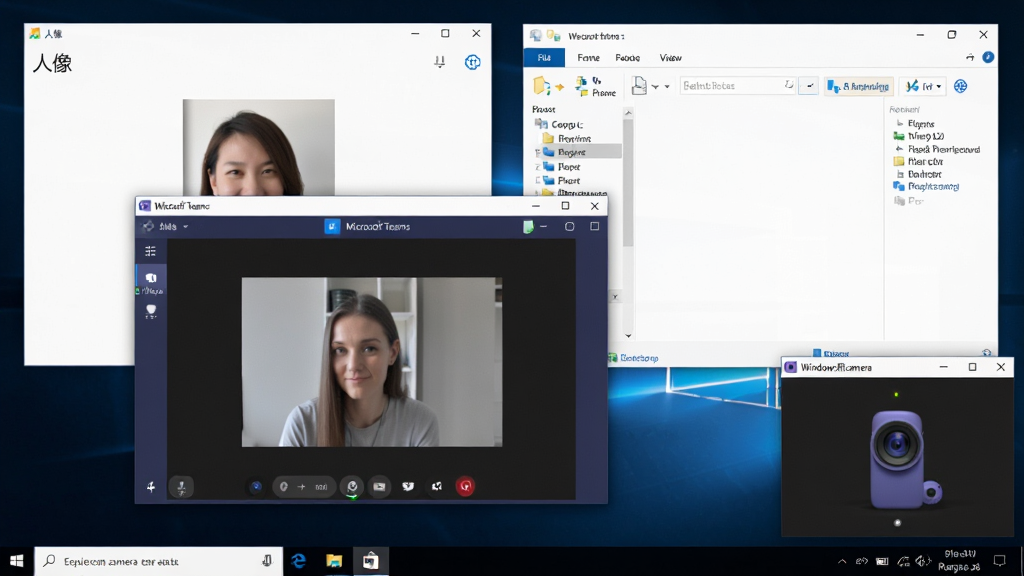
Task: Click refresh icon inside explorer search field
Action: (x=788, y=85)
